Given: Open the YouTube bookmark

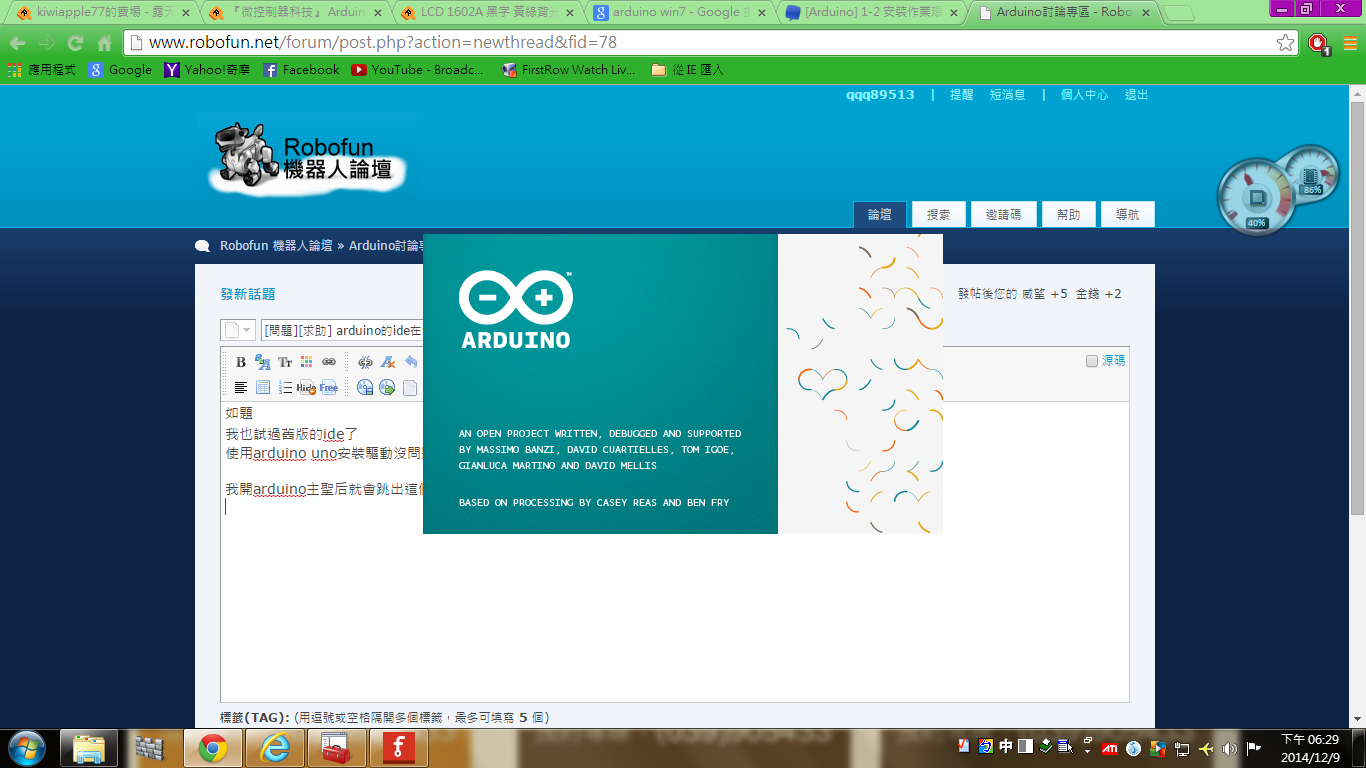Looking at the screenshot, I should point(417,70).
